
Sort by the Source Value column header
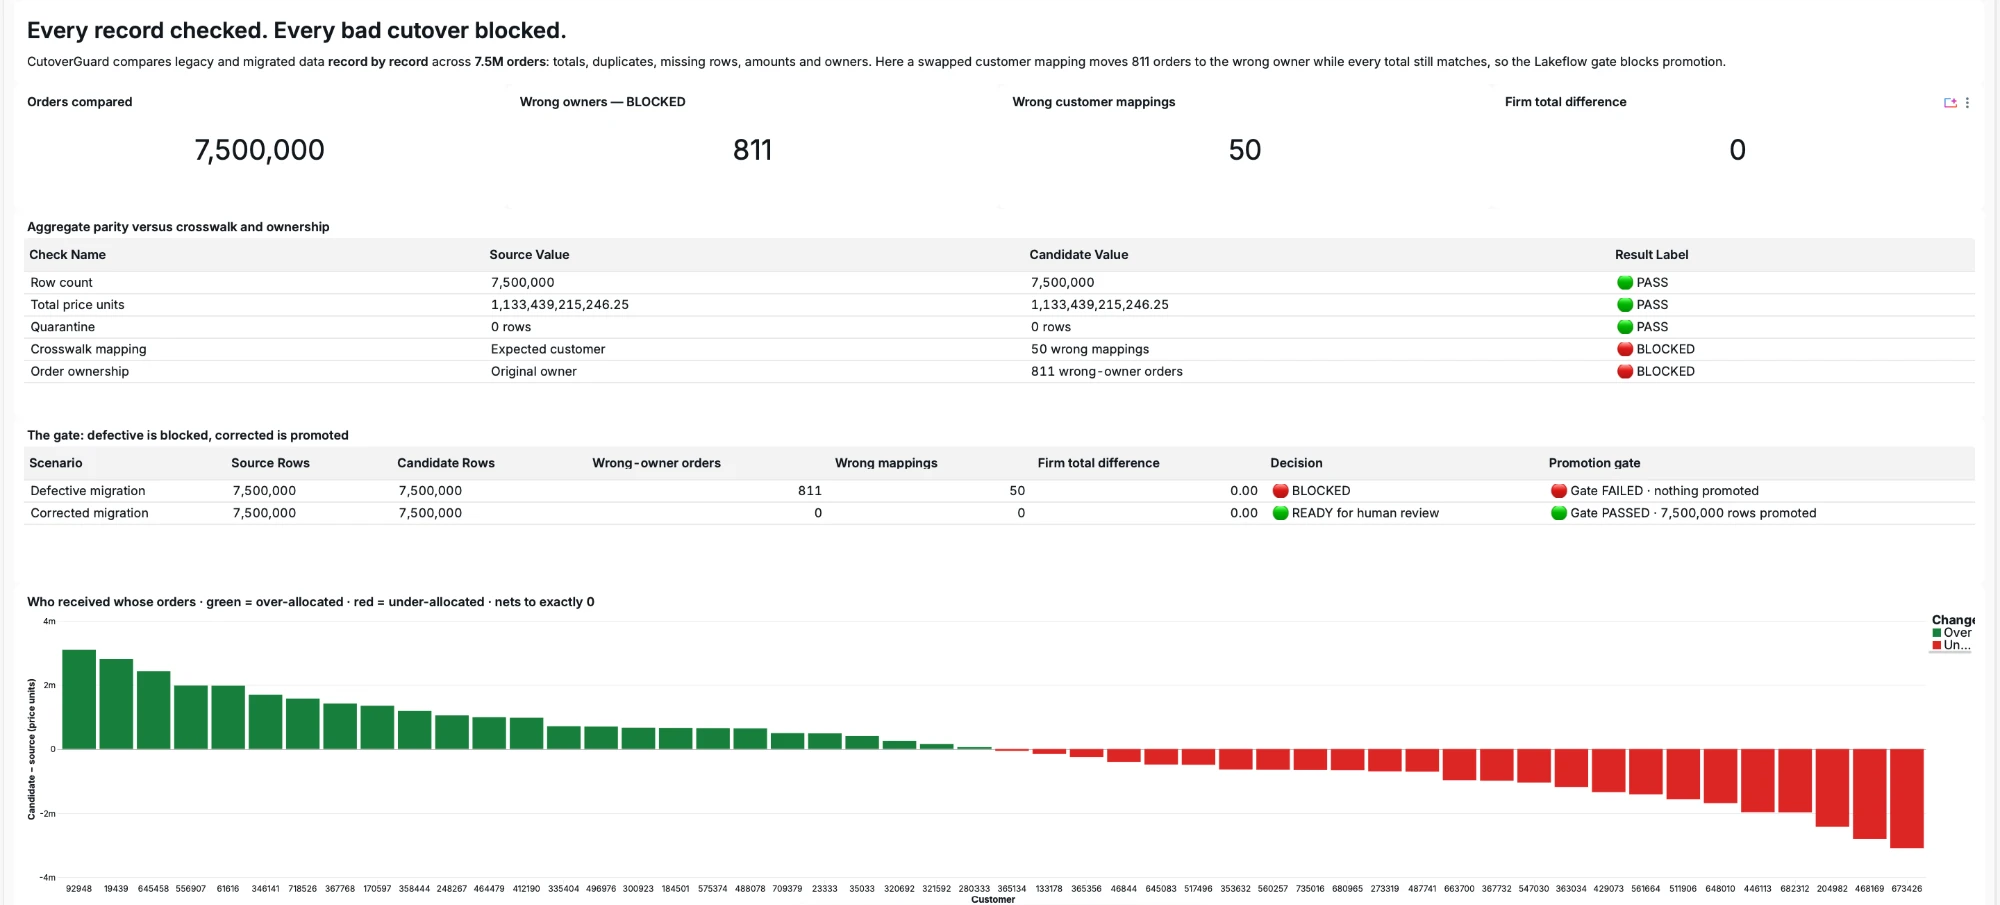pos(529,255)
